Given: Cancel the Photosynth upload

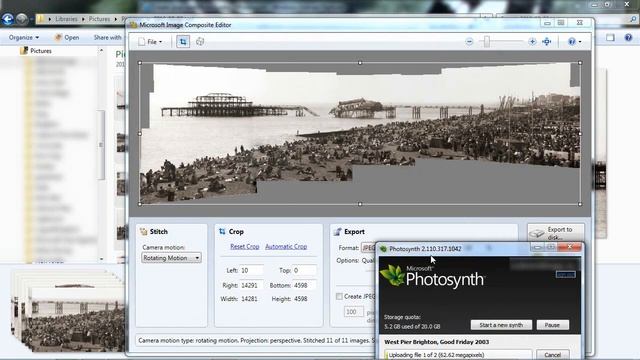Looking at the screenshot, I should pyautogui.click(x=552, y=355).
